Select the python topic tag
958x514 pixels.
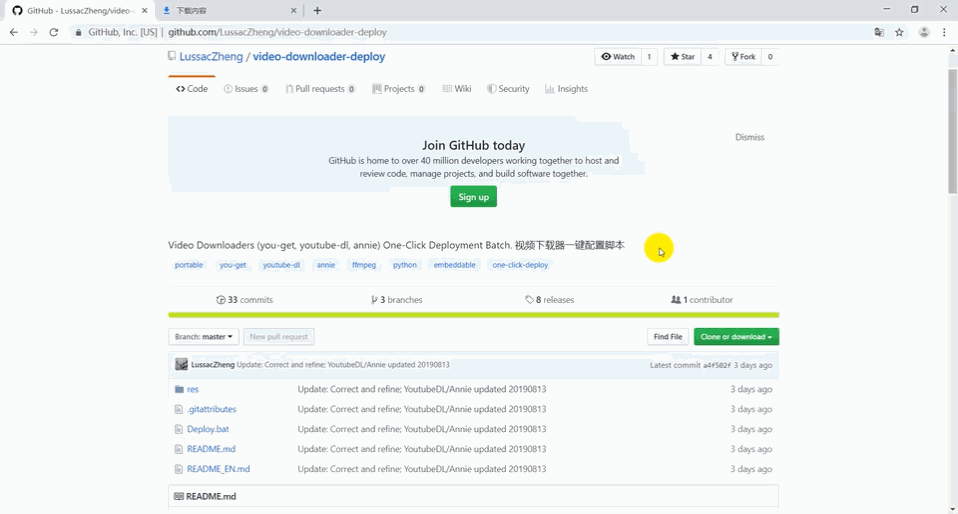[405, 265]
